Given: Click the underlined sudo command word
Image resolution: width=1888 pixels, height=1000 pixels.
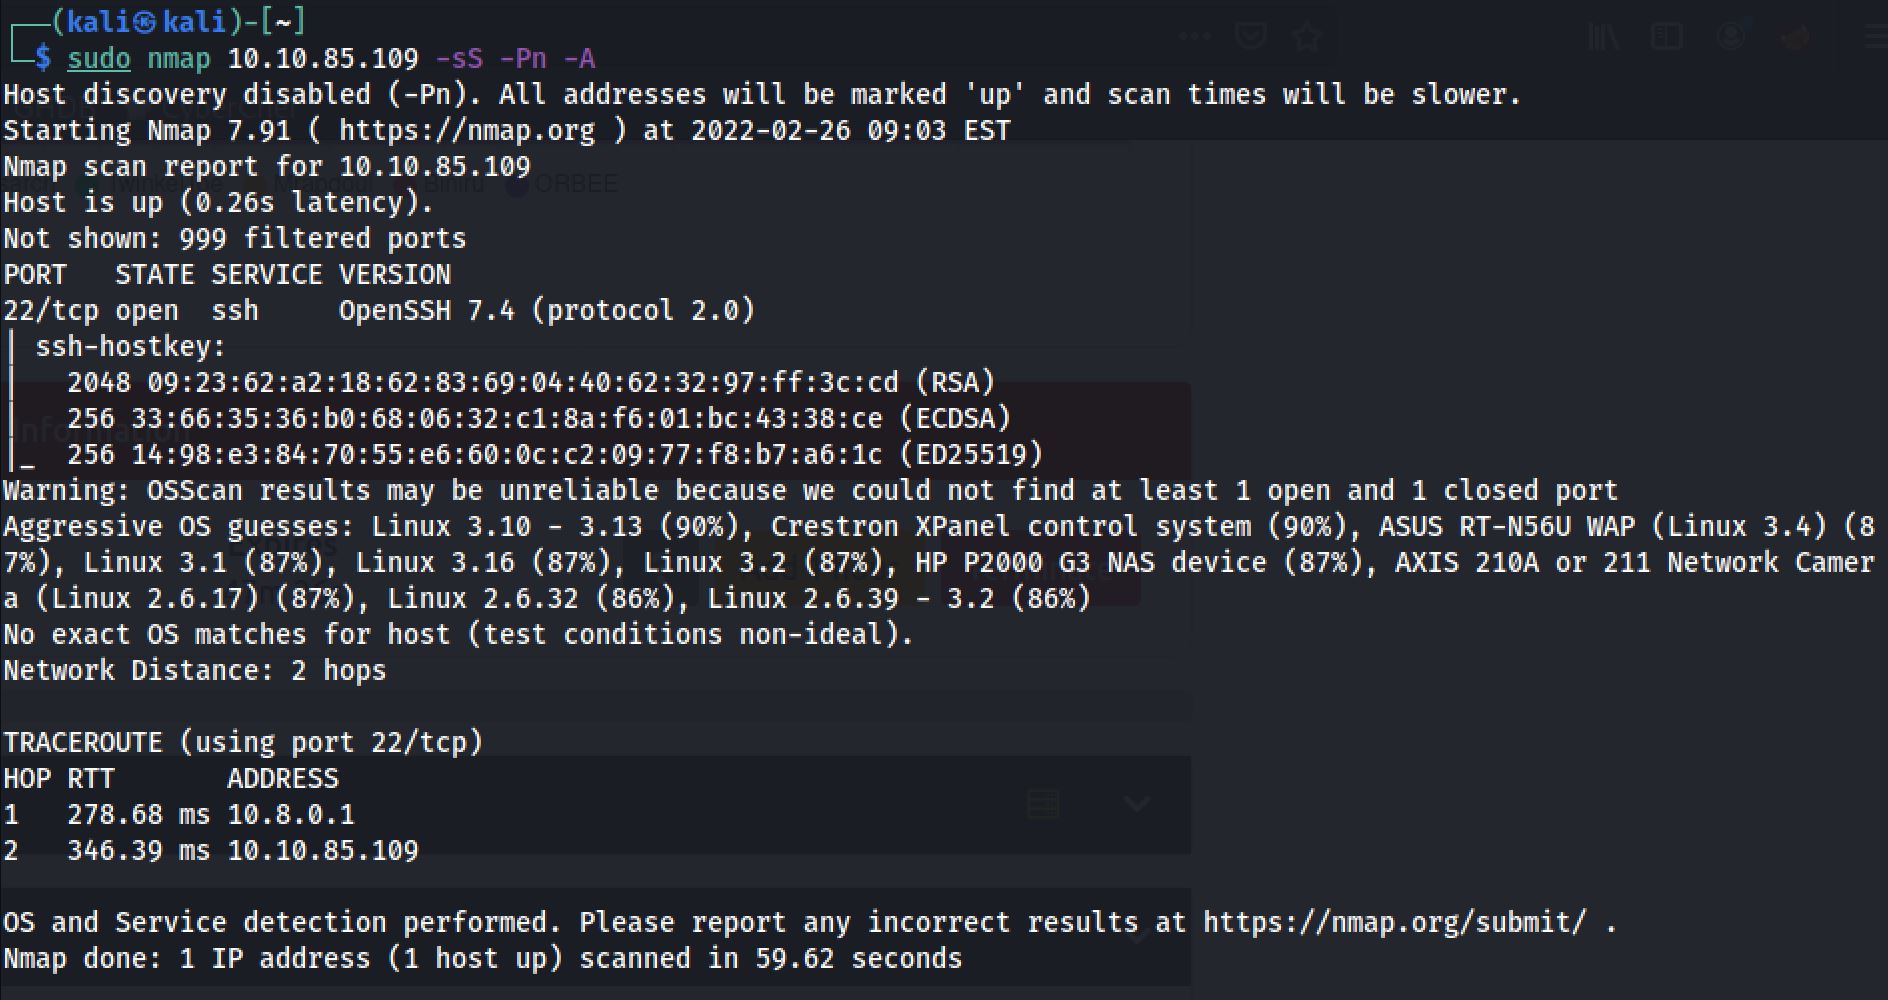Looking at the screenshot, I should click(99, 59).
